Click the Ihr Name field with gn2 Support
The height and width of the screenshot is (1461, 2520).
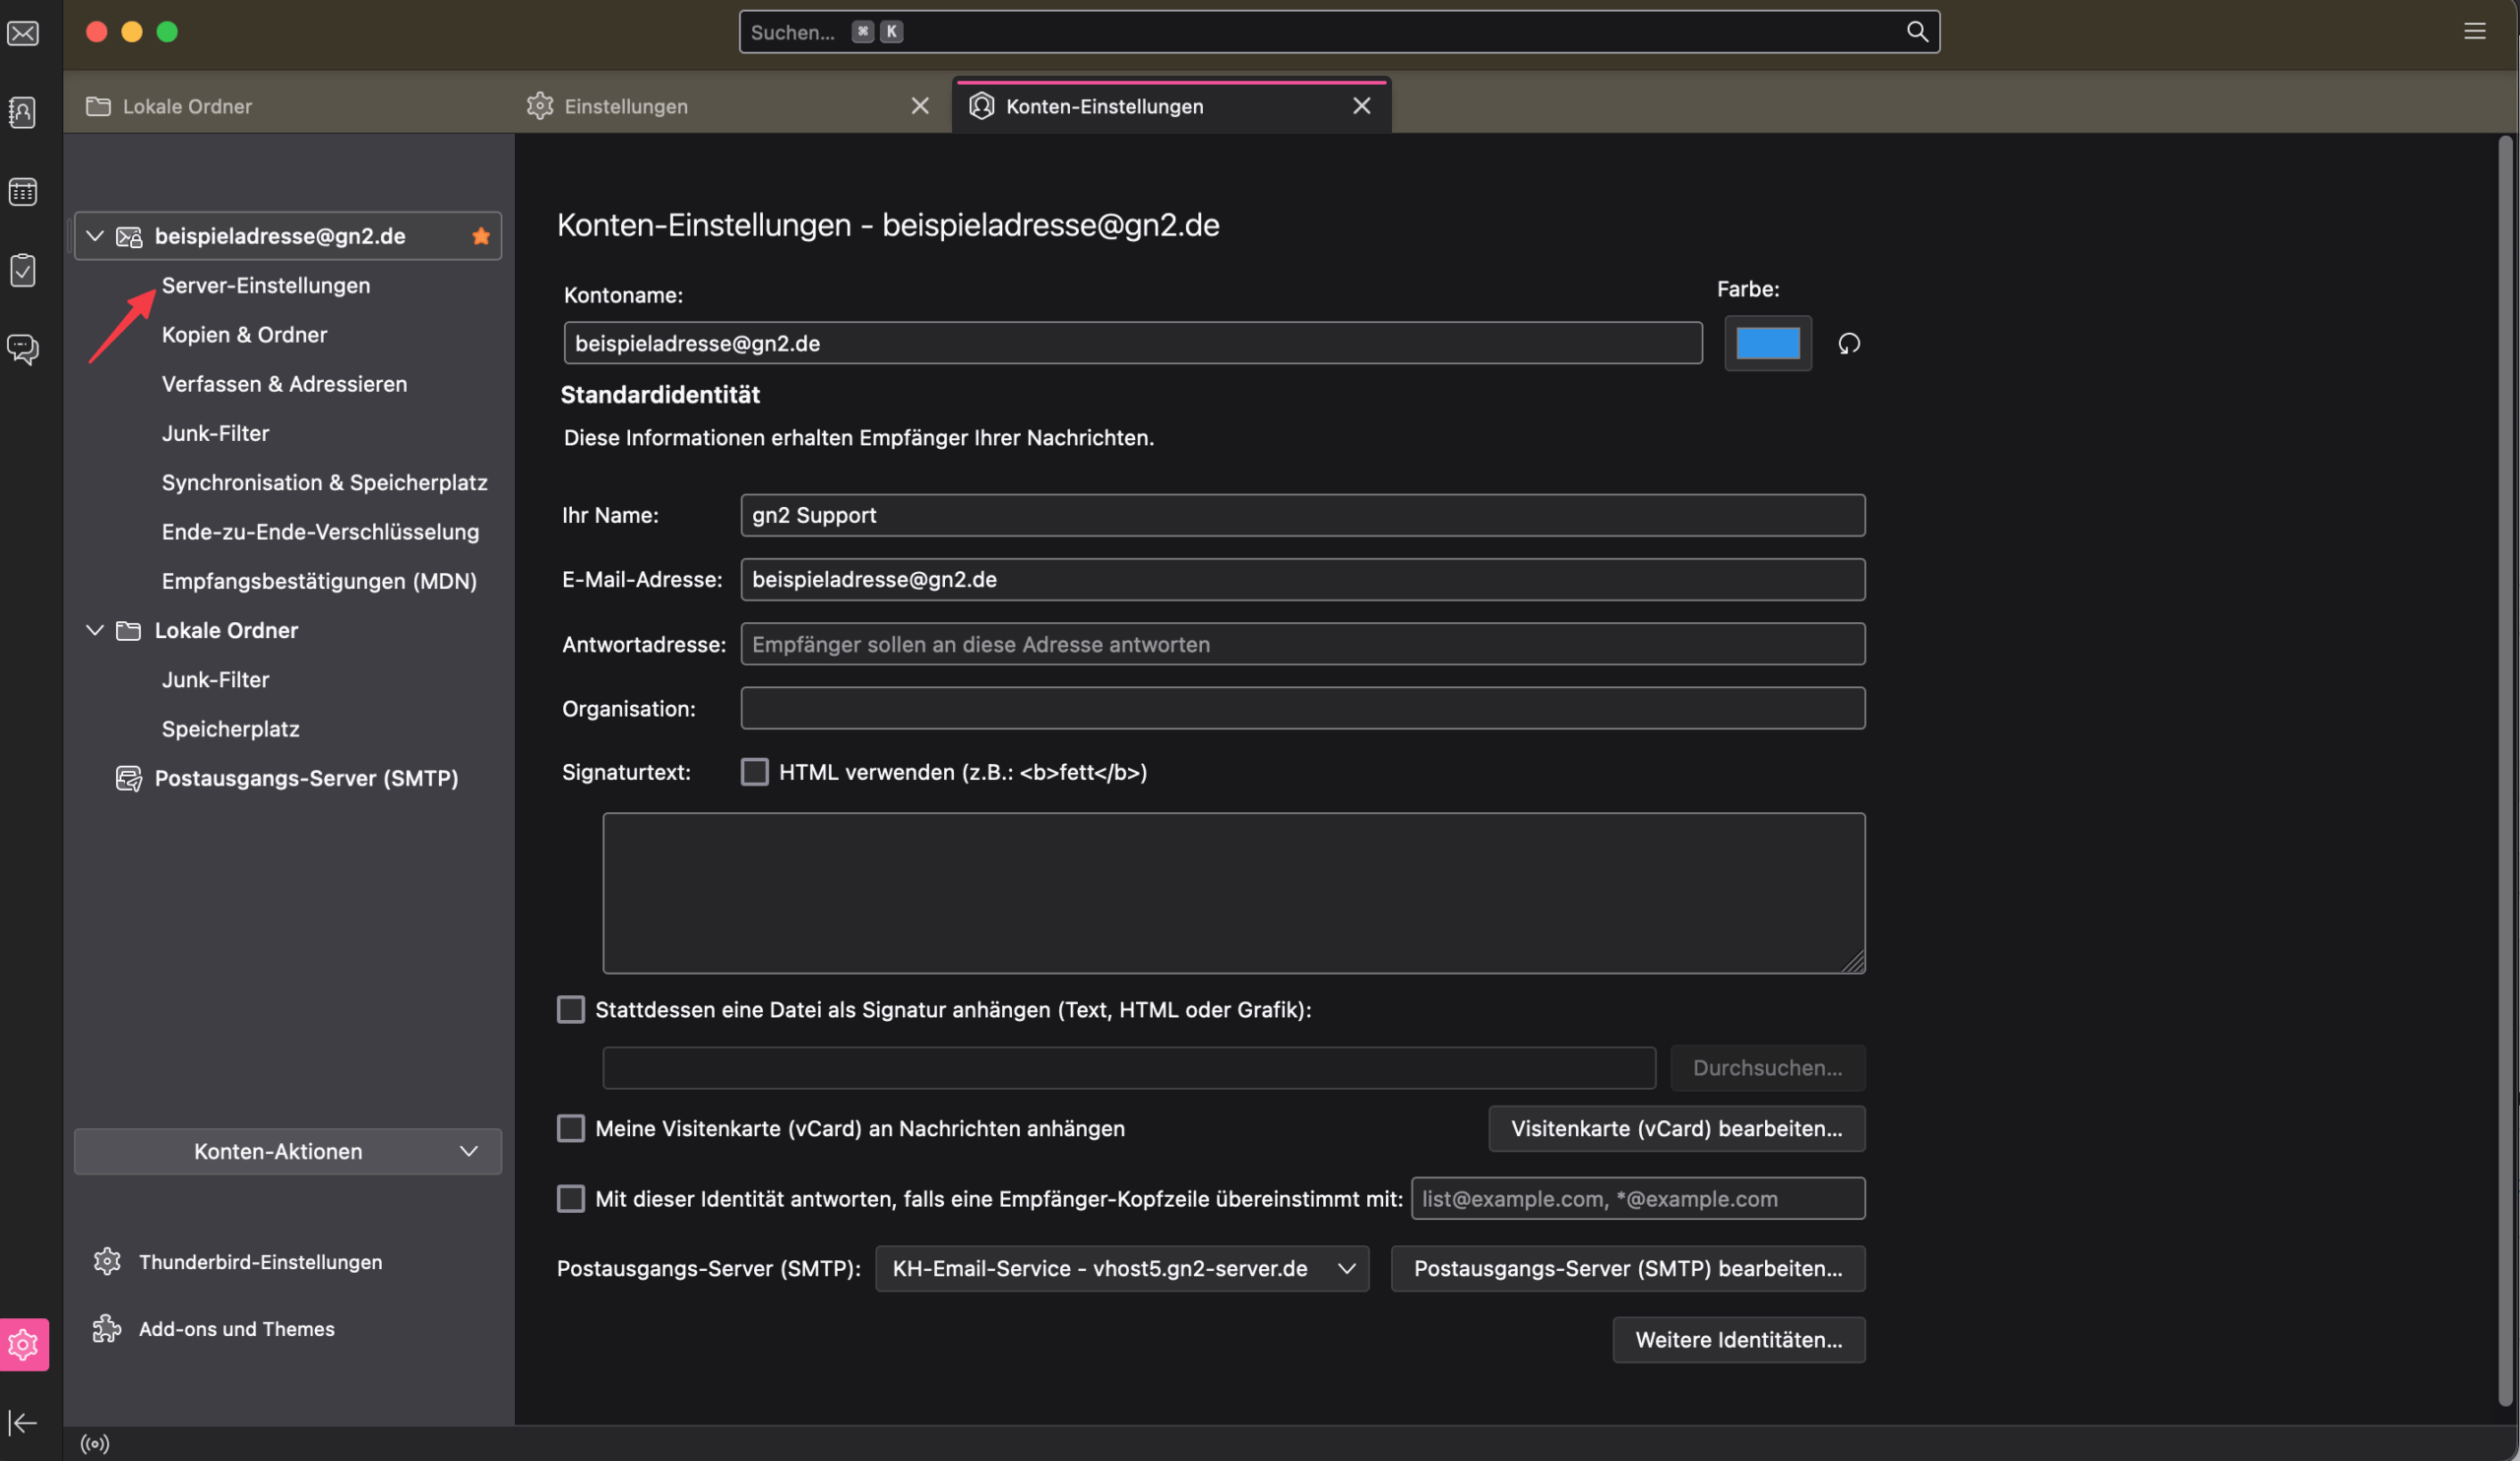pyautogui.click(x=1303, y=515)
